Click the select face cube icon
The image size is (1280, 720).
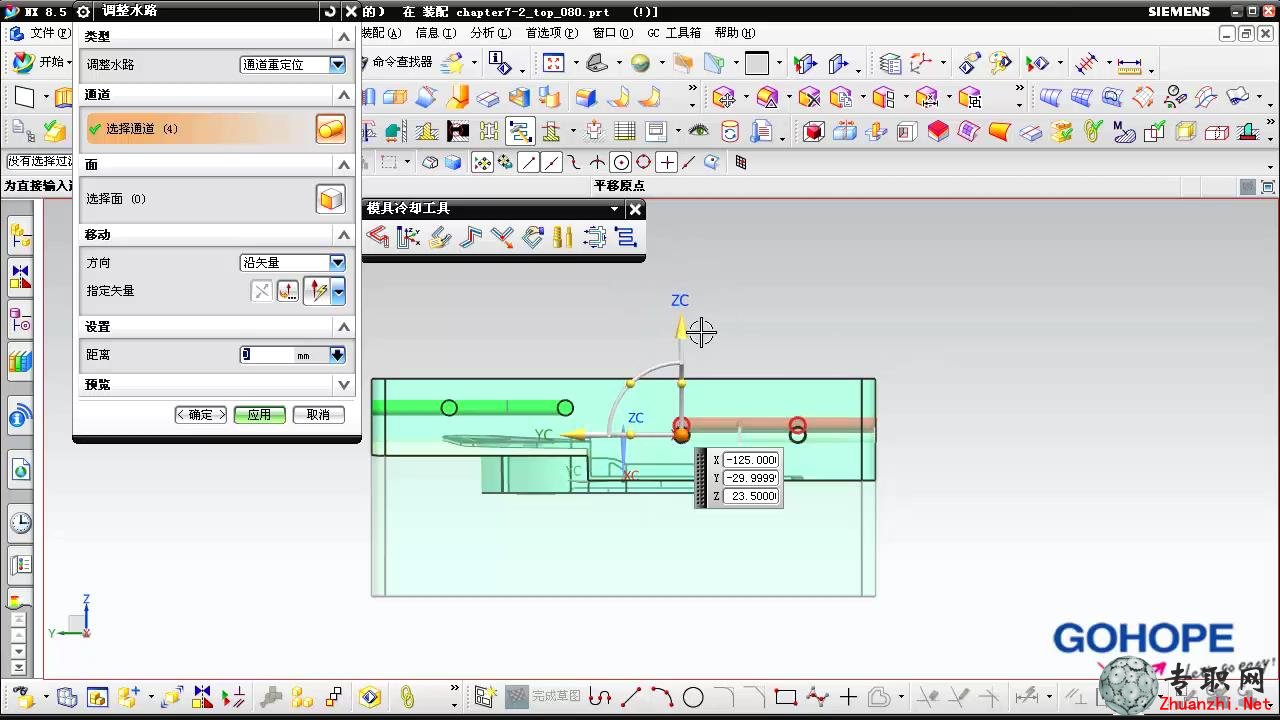click(330, 199)
